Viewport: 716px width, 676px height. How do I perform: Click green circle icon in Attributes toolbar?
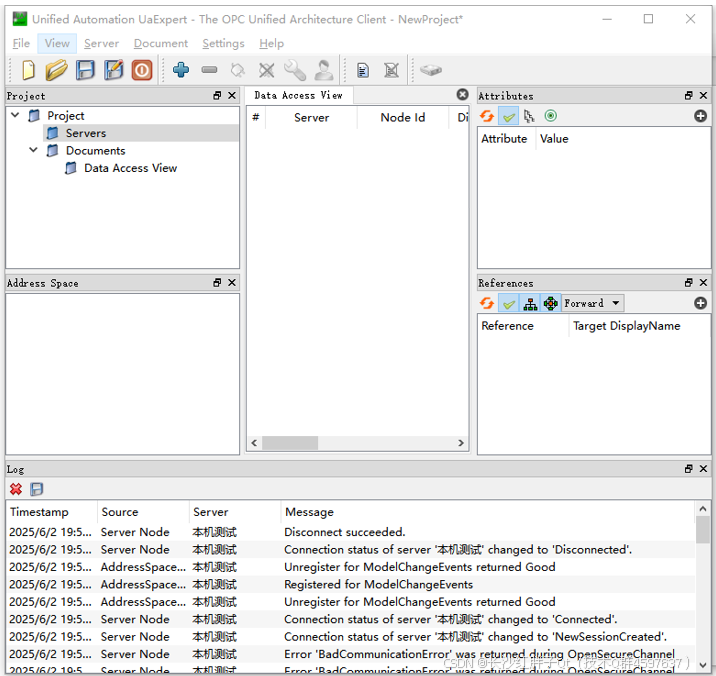click(551, 116)
